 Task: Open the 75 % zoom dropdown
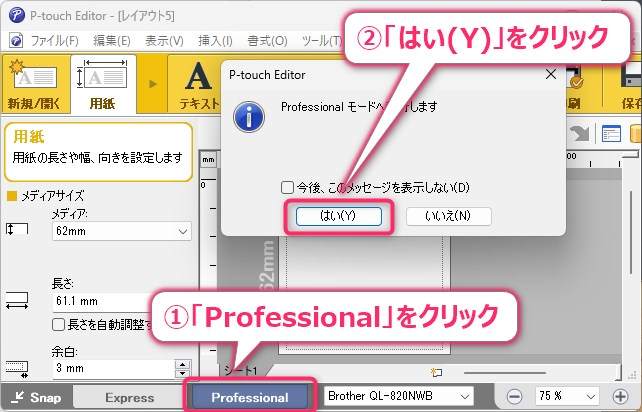point(566,396)
